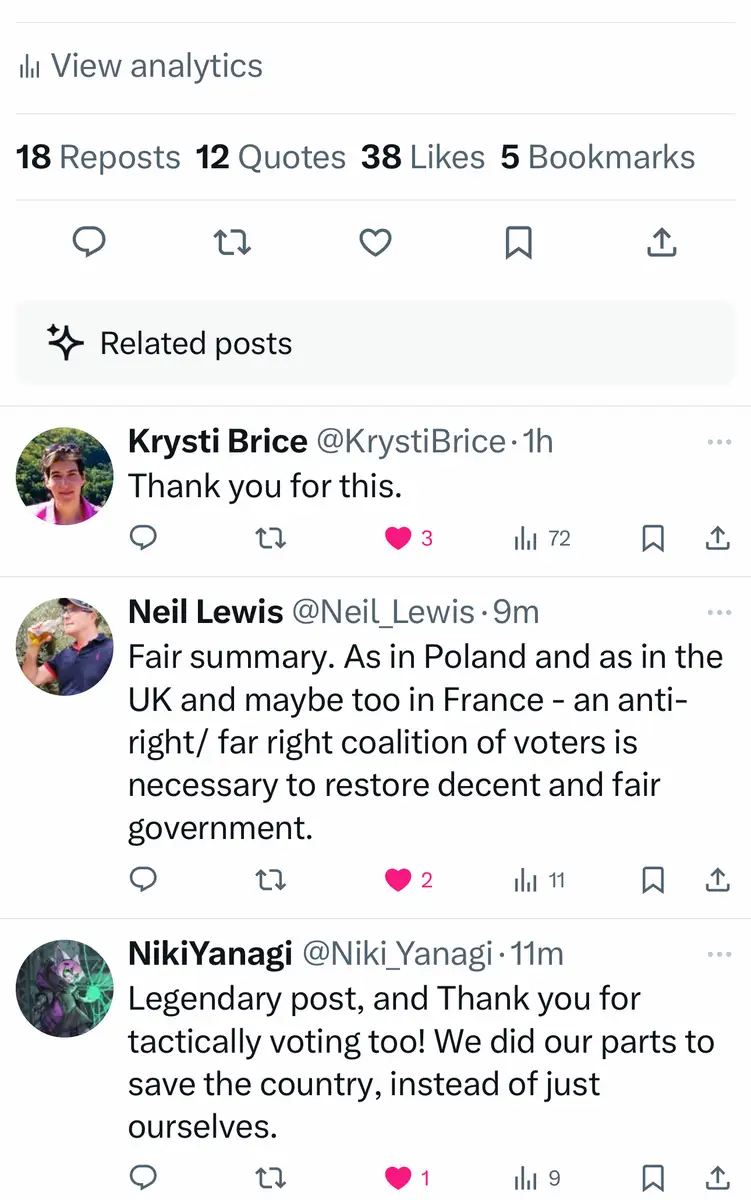The width and height of the screenshot is (751, 1200).
Task: View analytics icon on Krysti Brice's reply
Action: (x=526, y=539)
